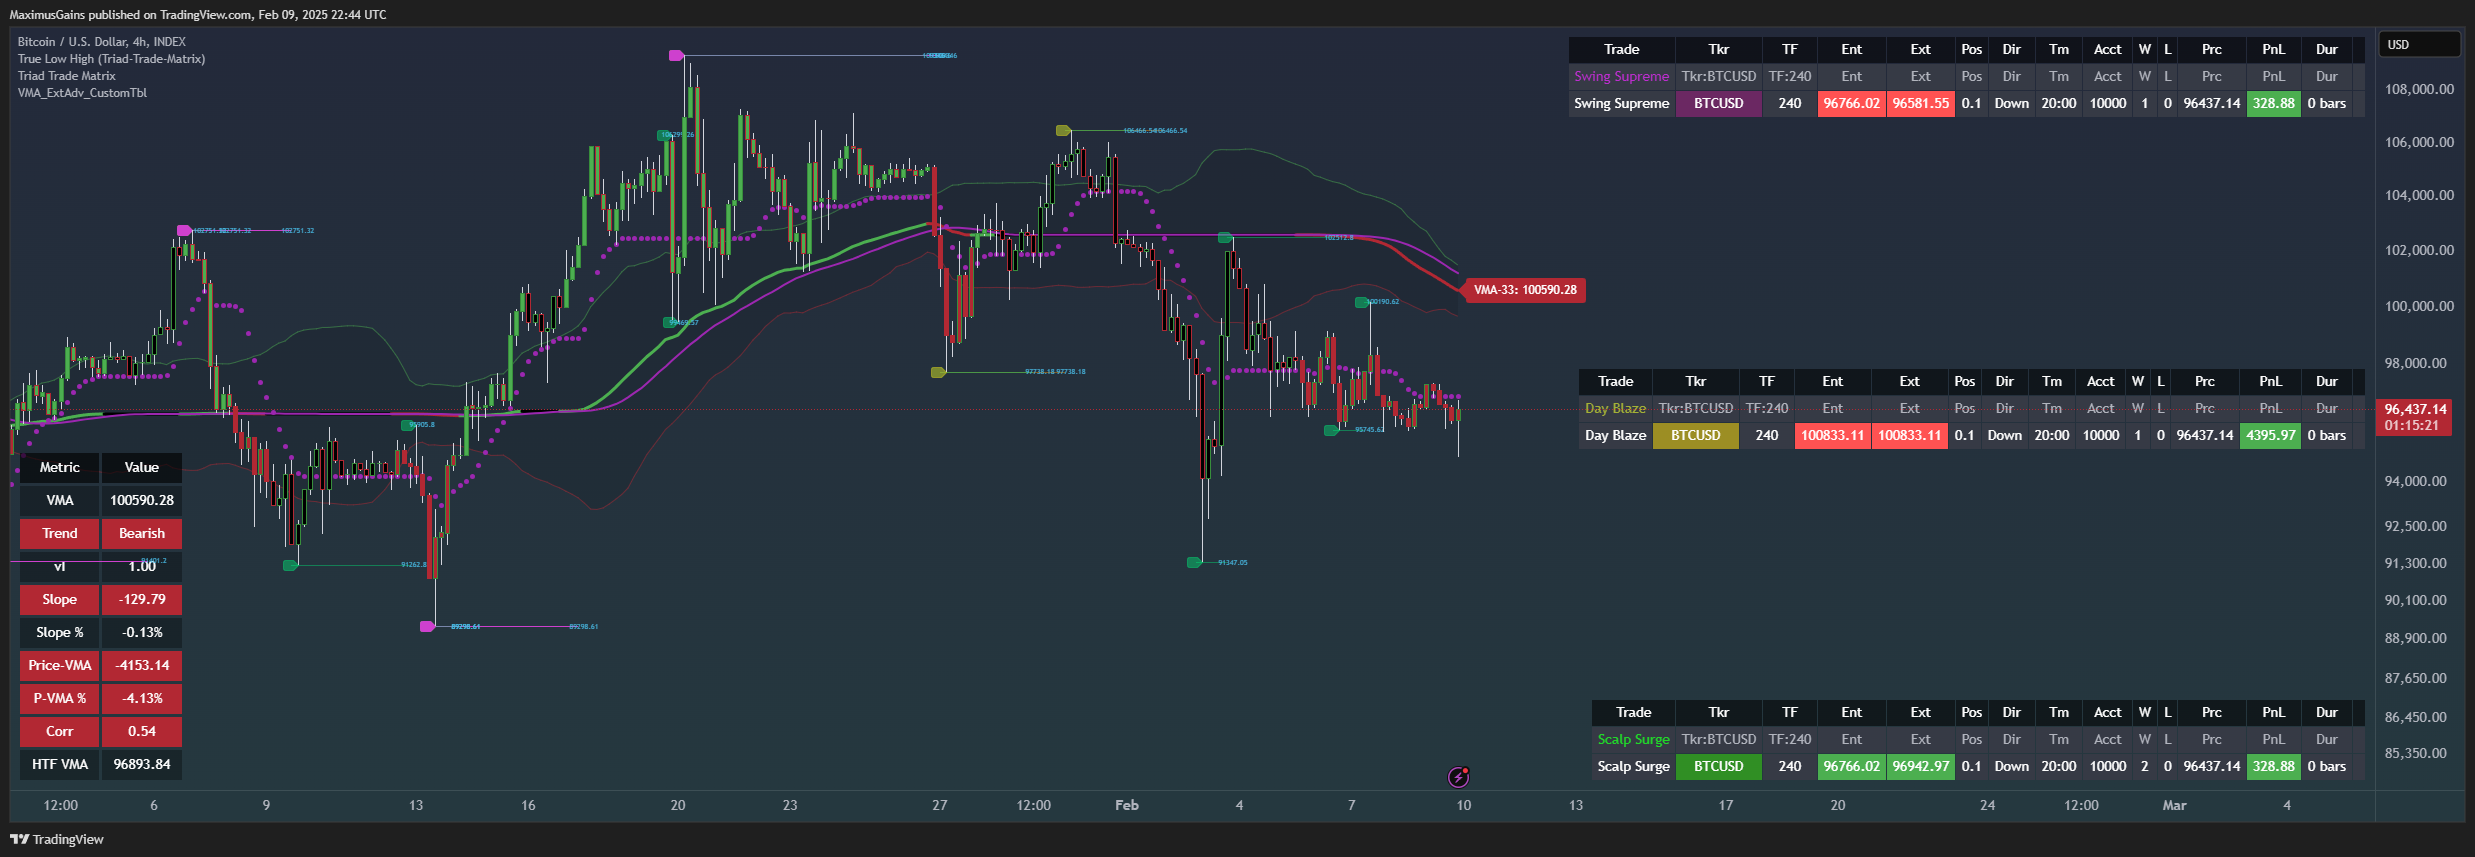The height and width of the screenshot is (857, 2475).
Task: Click the VMA value cell 100590.28 in the metric table
Action: point(142,501)
